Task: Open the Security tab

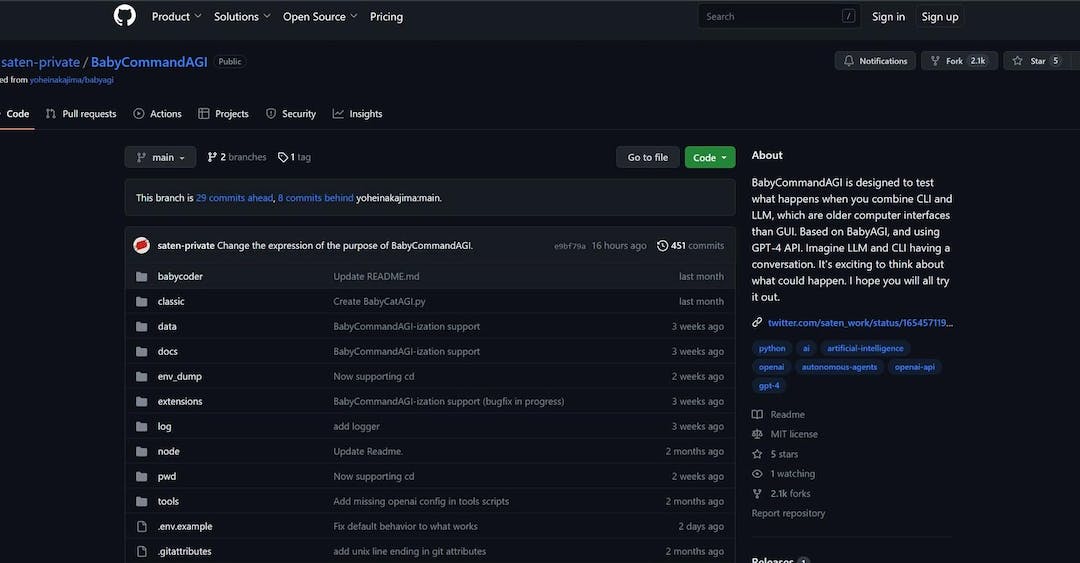Action: [291, 114]
